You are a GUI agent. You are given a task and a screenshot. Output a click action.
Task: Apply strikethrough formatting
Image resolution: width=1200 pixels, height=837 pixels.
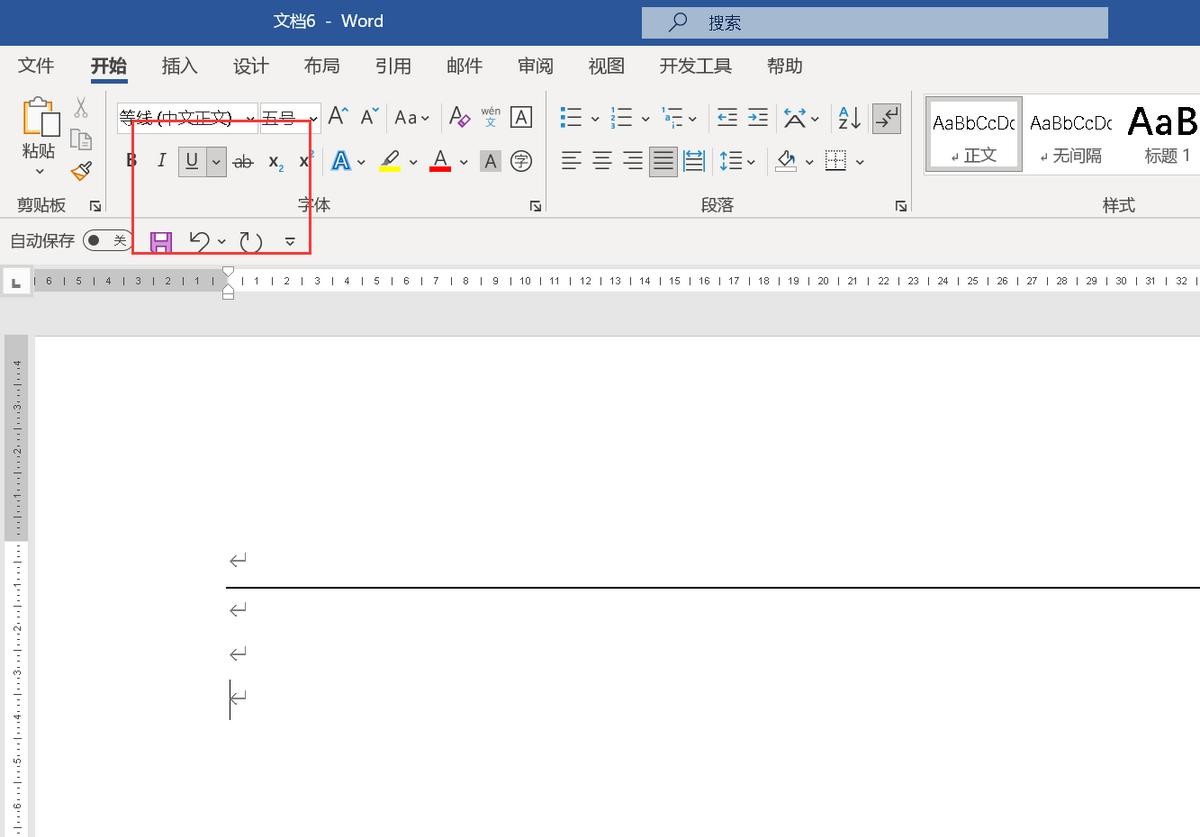pyautogui.click(x=243, y=161)
